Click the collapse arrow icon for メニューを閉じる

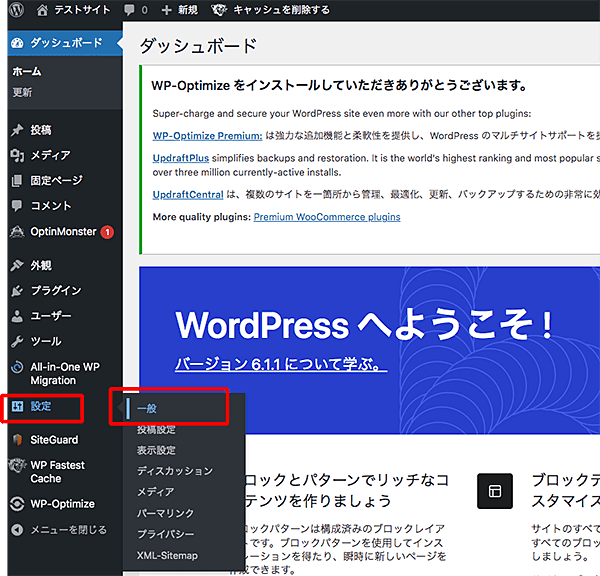point(17,530)
